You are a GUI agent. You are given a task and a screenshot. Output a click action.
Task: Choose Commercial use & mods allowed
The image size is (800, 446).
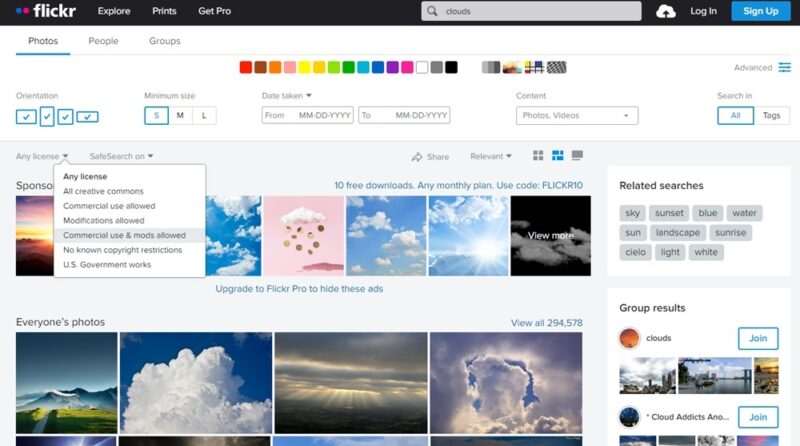tap(129, 235)
